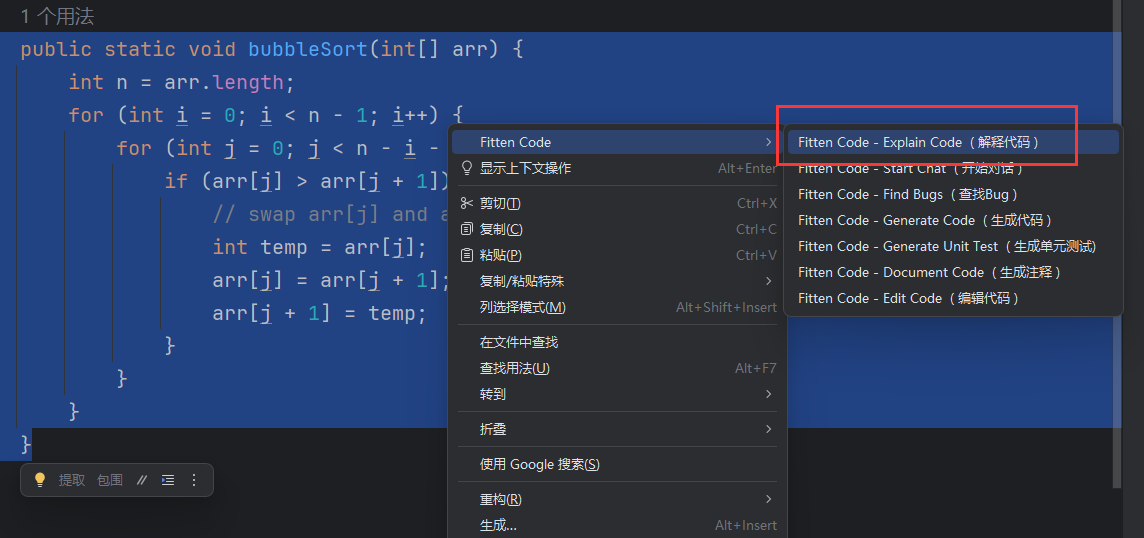
Task: Click the editor vertical scrollbar
Action: 1116,244
